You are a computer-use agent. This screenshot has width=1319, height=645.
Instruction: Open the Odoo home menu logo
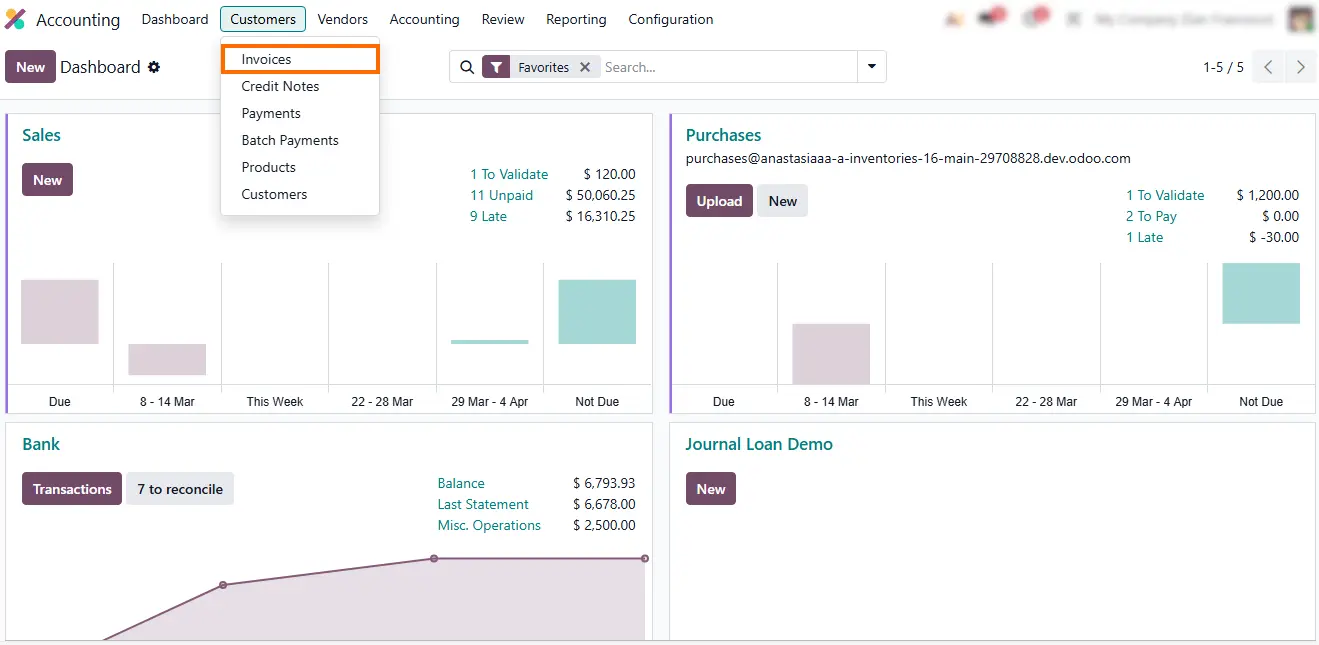coord(15,19)
